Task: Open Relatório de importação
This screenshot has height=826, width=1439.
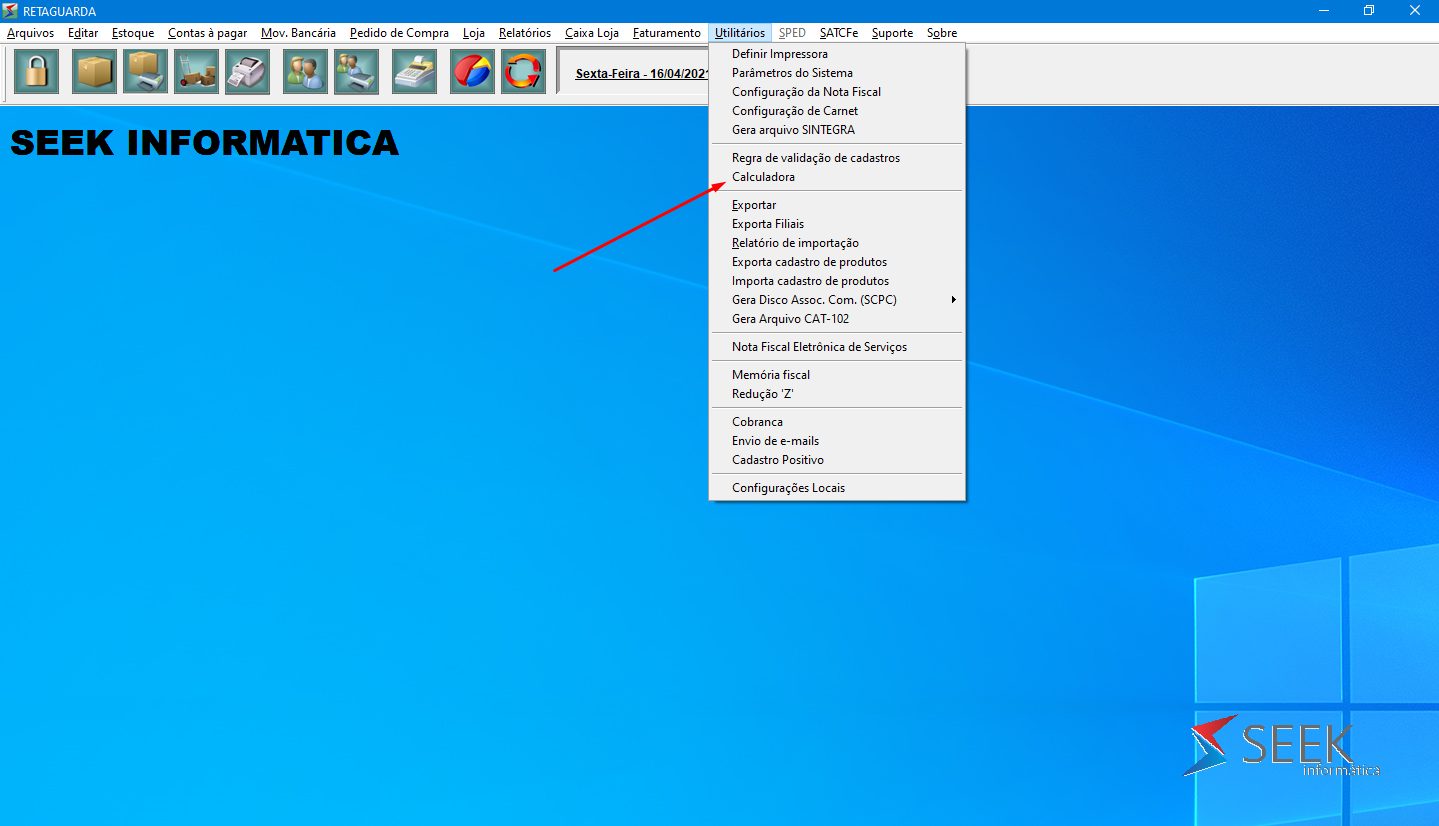Action: 837,243
